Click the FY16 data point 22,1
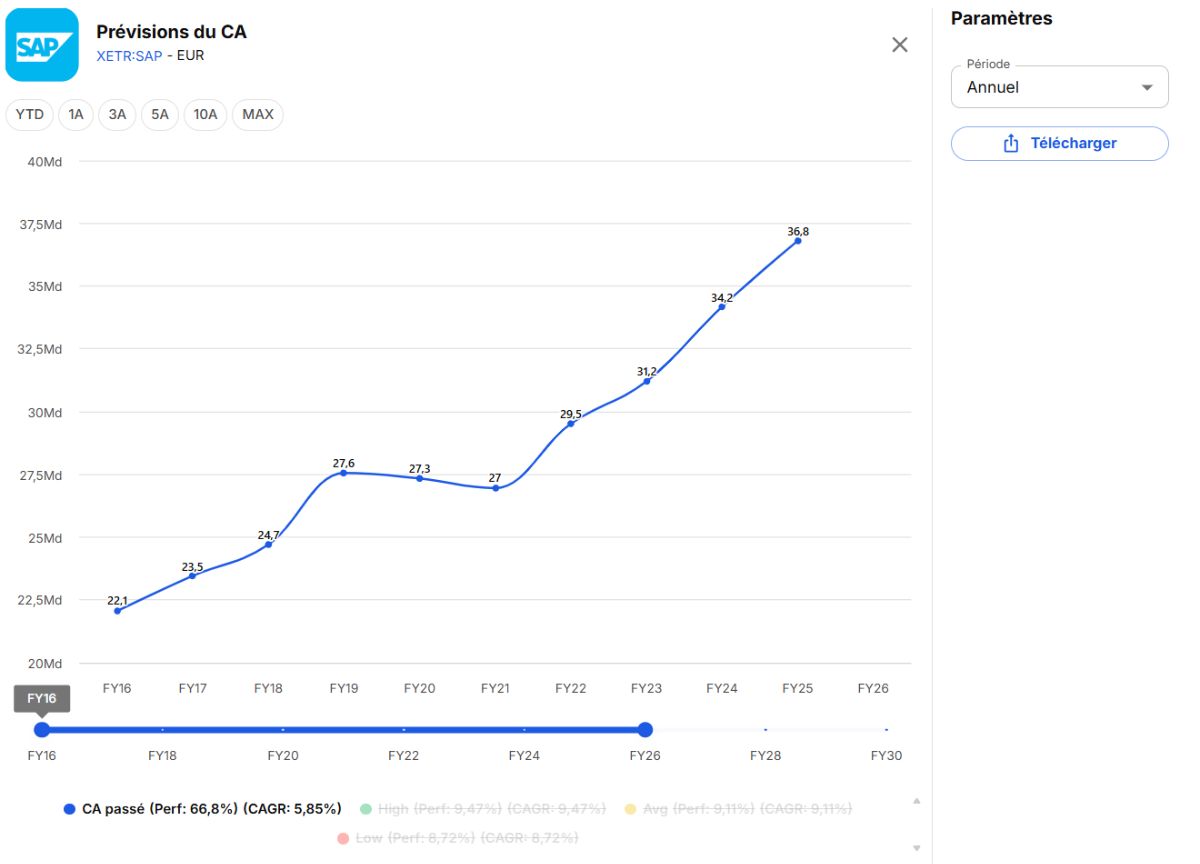1200x864 pixels. pos(117,610)
